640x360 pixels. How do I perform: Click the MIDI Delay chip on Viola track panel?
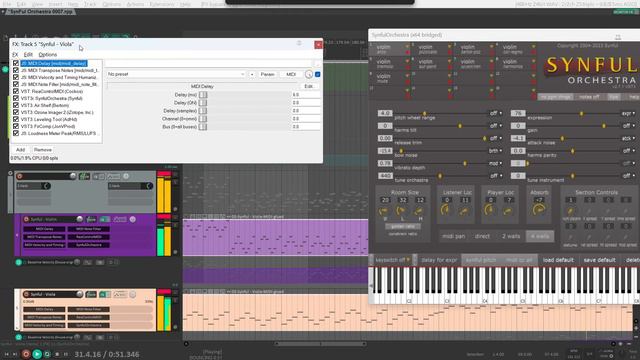[44, 309]
